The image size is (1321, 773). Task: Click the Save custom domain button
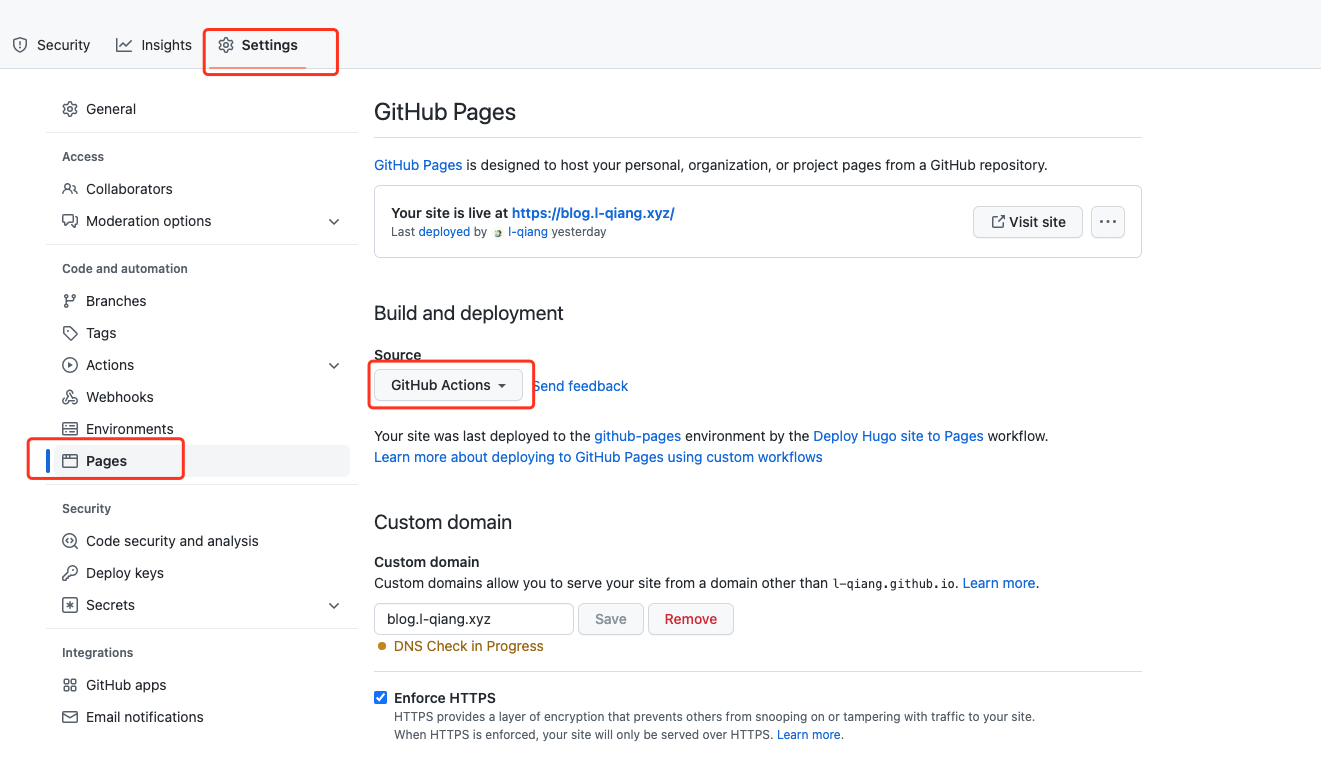point(611,619)
